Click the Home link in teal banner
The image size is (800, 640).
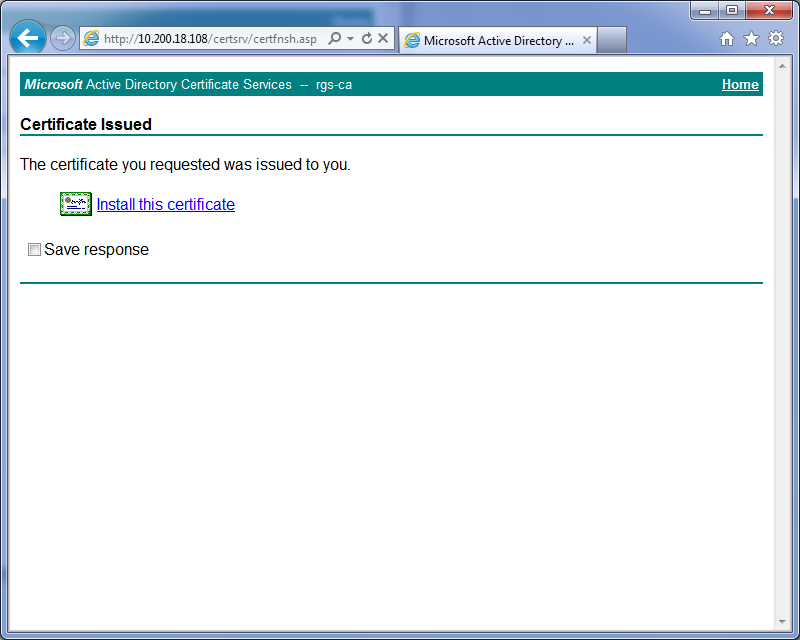740,85
